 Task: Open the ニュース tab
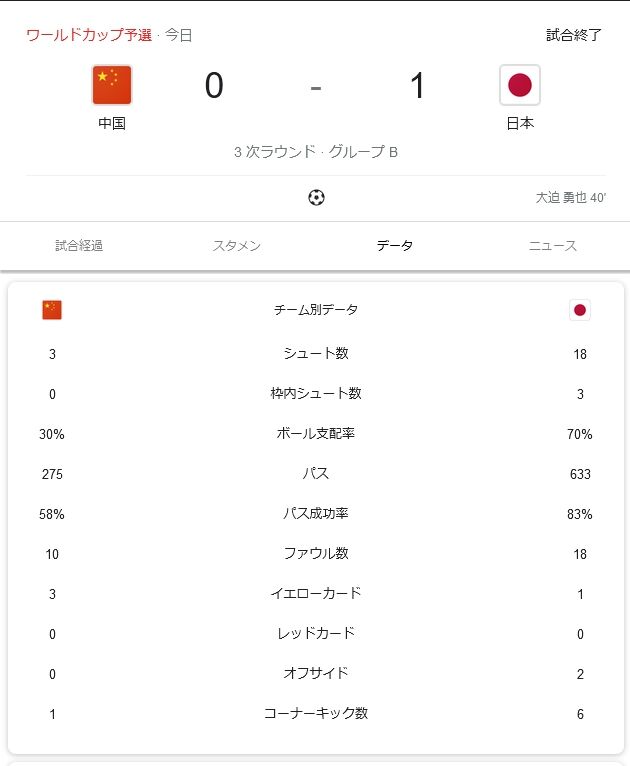click(552, 246)
